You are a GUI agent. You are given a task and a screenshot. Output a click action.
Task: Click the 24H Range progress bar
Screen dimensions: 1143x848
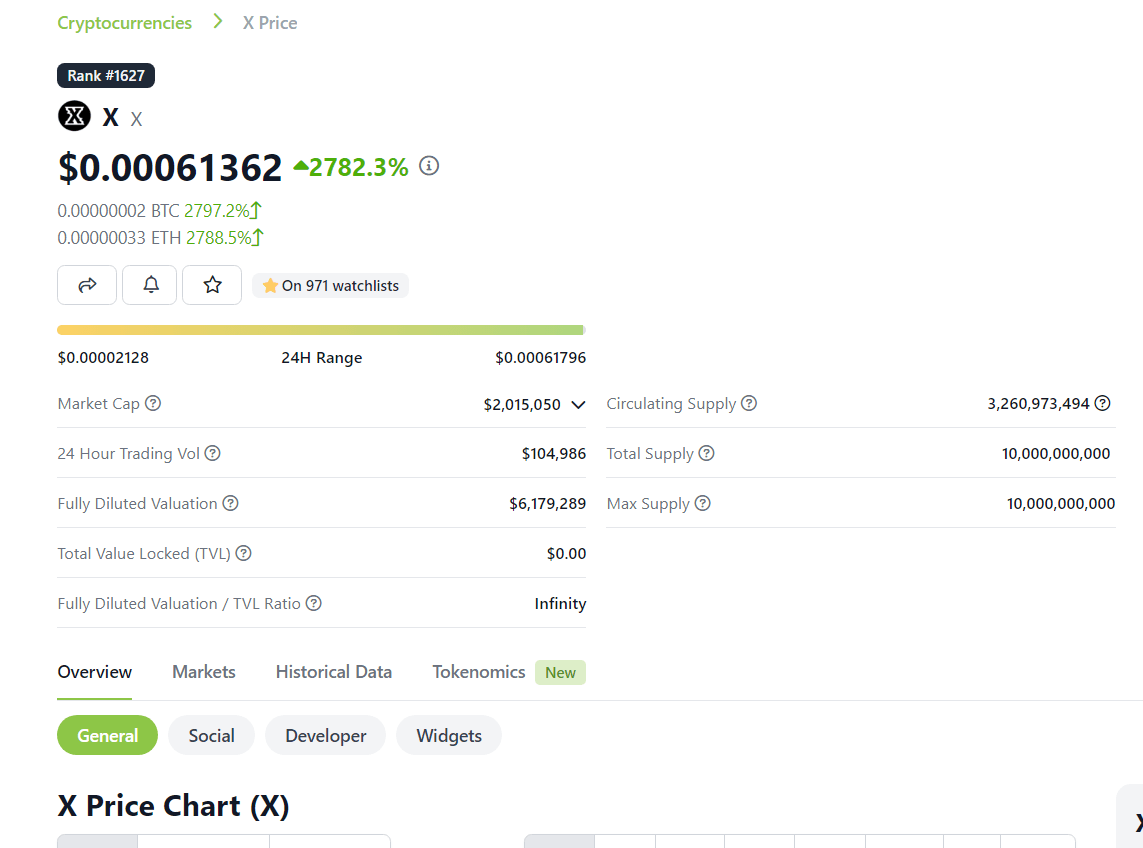click(x=321, y=330)
